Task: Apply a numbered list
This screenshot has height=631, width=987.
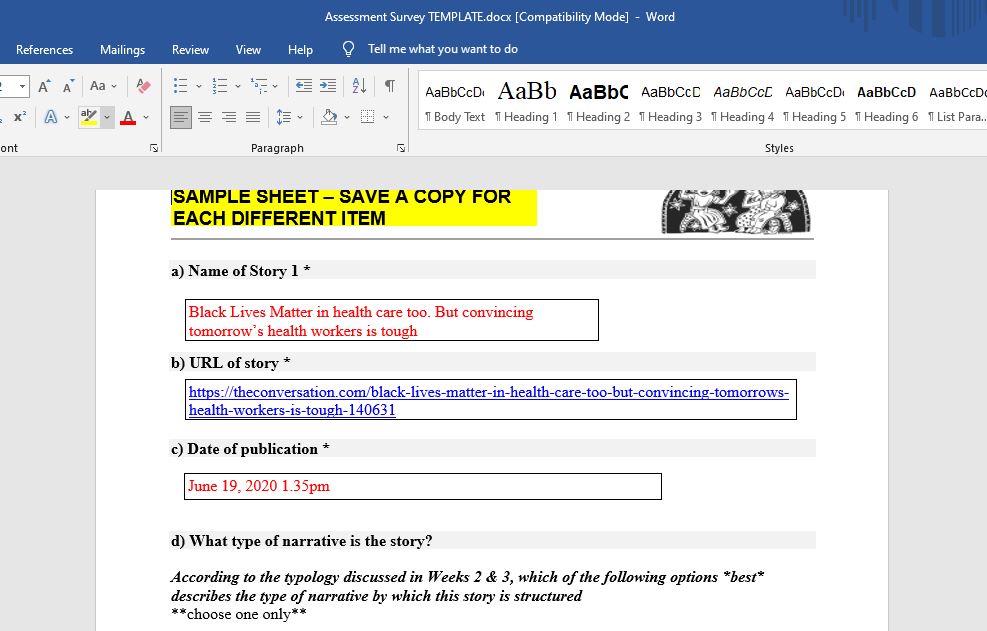Action: pos(220,86)
